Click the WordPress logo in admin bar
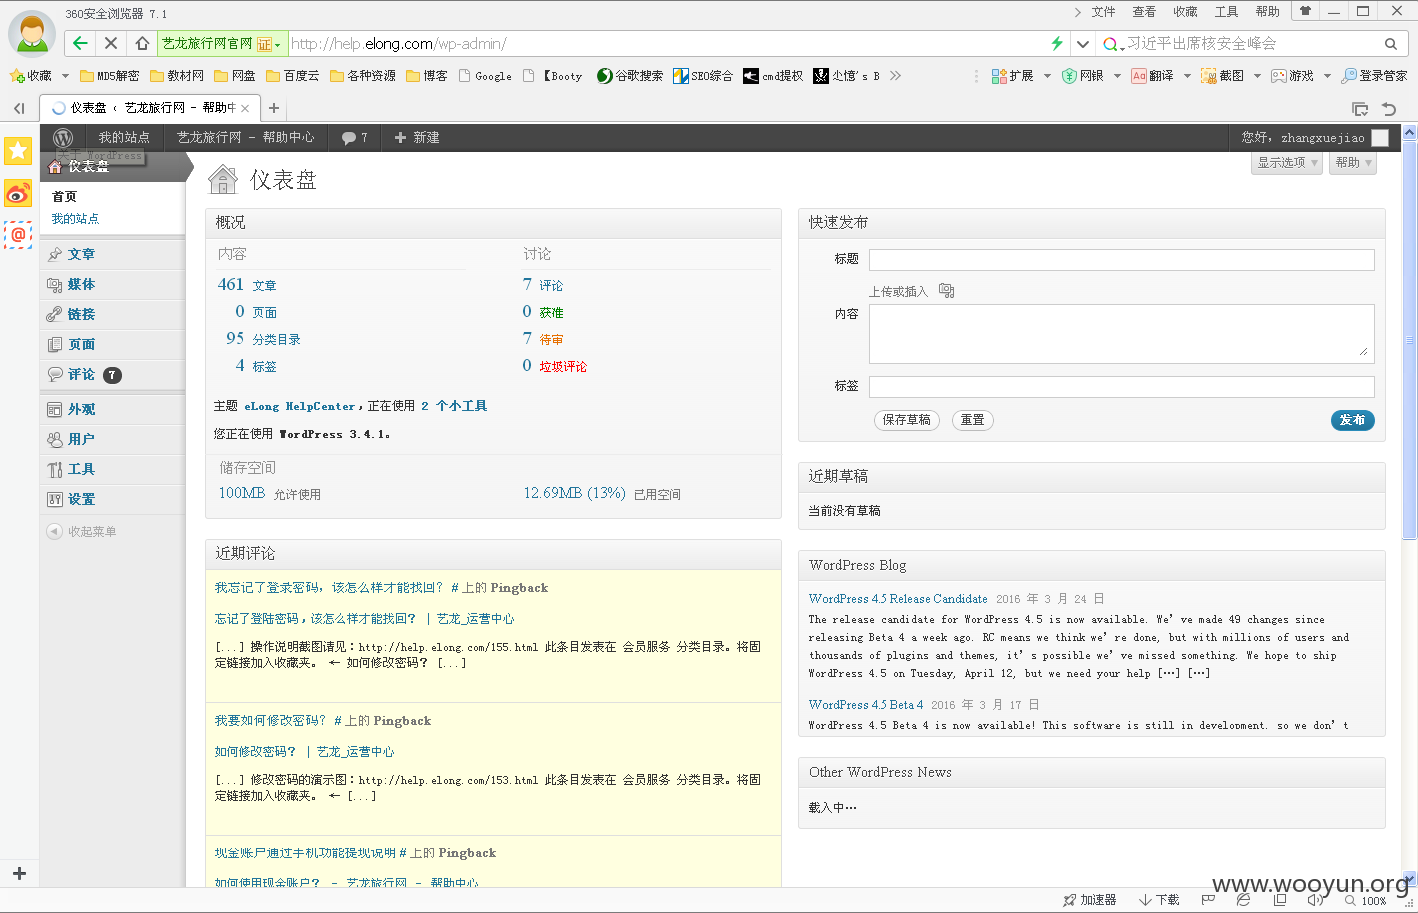 63,138
